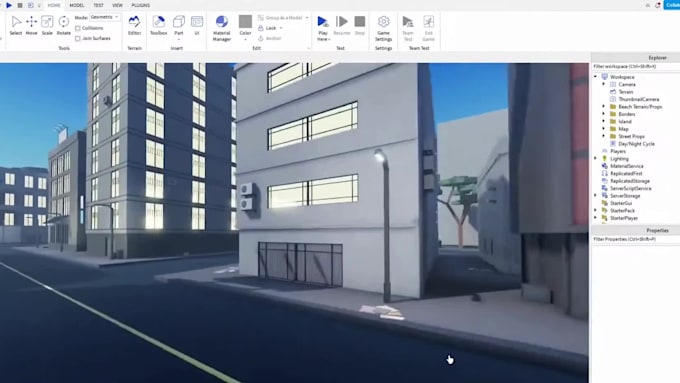680x383 pixels.
Task: Click the Play Here icon
Action: [323, 22]
